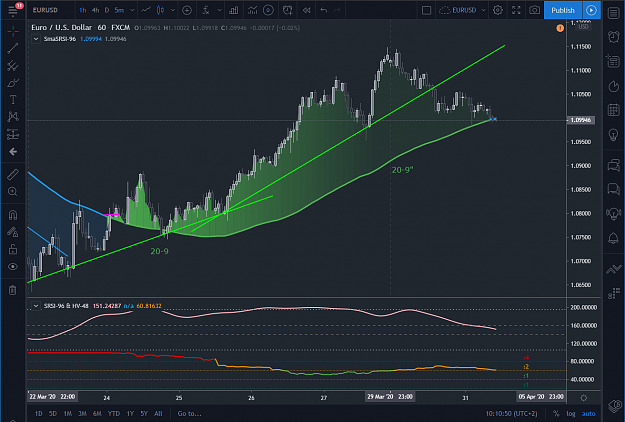Click the redo arrow
This screenshot has width=625, height=422.
click(337, 10)
